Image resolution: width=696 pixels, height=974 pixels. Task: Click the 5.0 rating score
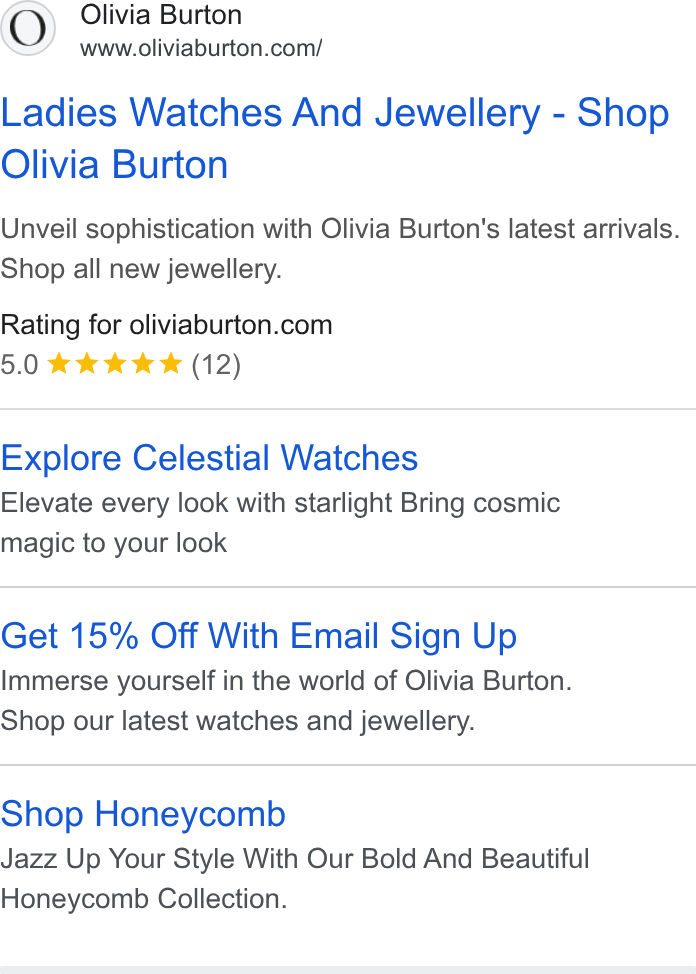[x=19, y=365]
